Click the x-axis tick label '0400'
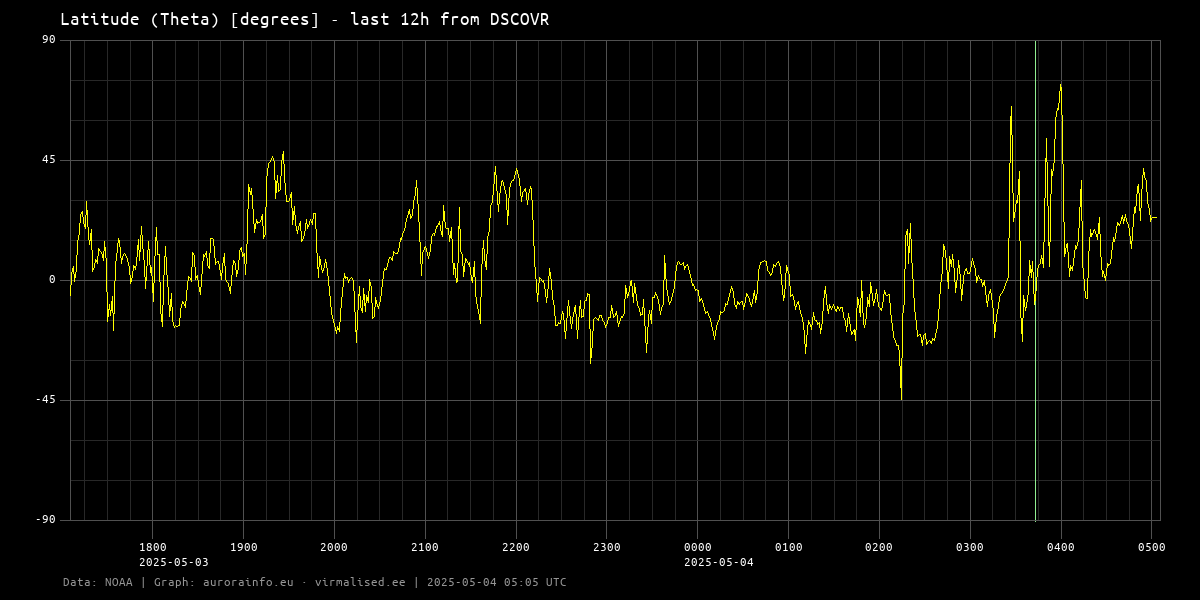Image resolution: width=1200 pixels, height=600 pixels. click(1061, 547)
